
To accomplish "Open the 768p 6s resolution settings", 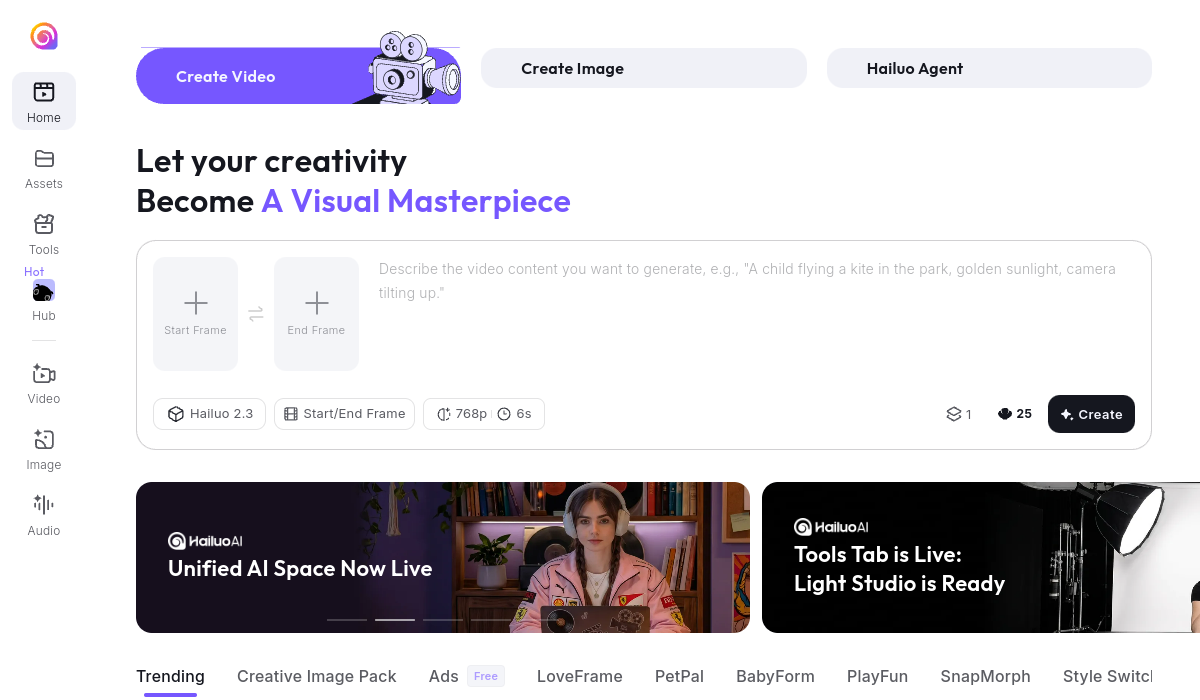I will point(484,414).
